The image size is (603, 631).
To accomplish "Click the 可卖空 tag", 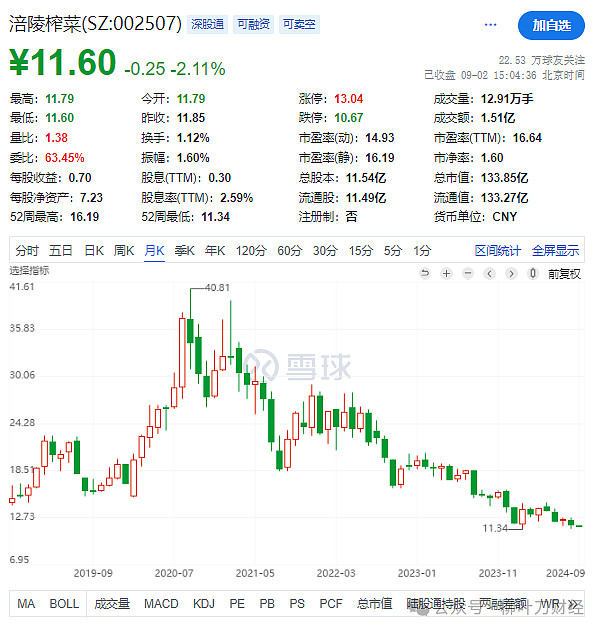I will (x=299, y=25).
